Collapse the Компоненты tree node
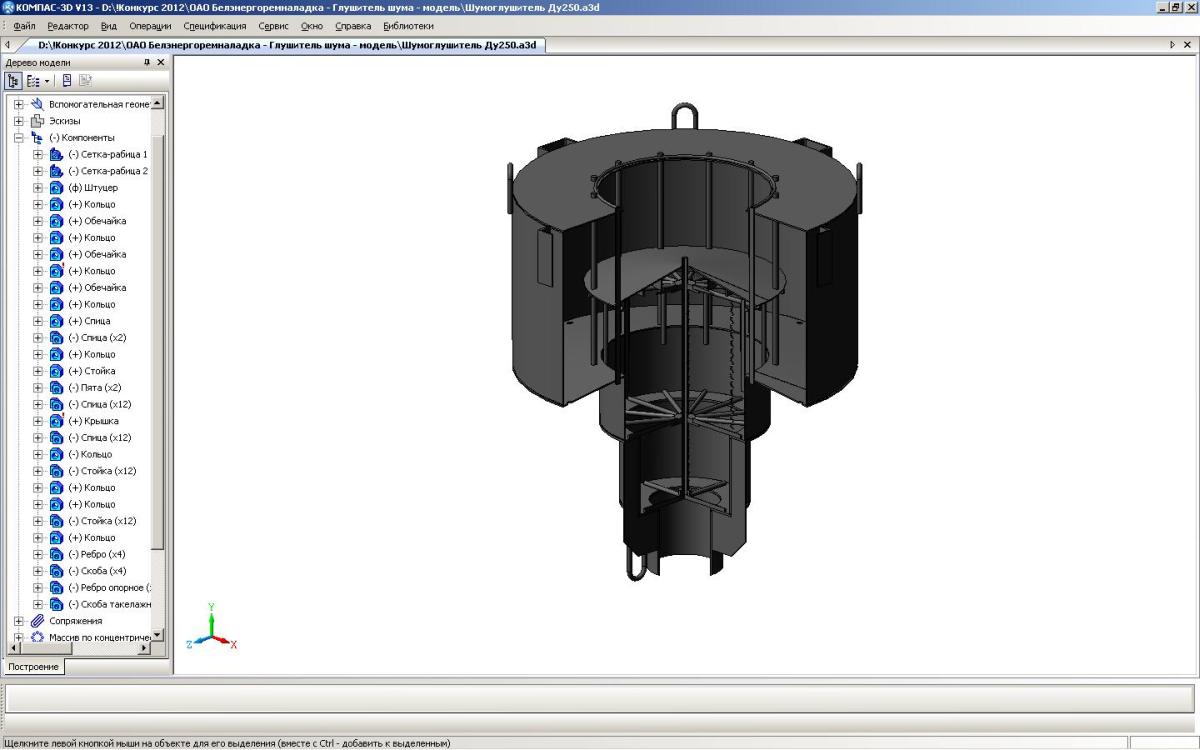The height and width of the screenshot is (750, 1200). pos(18,138)
